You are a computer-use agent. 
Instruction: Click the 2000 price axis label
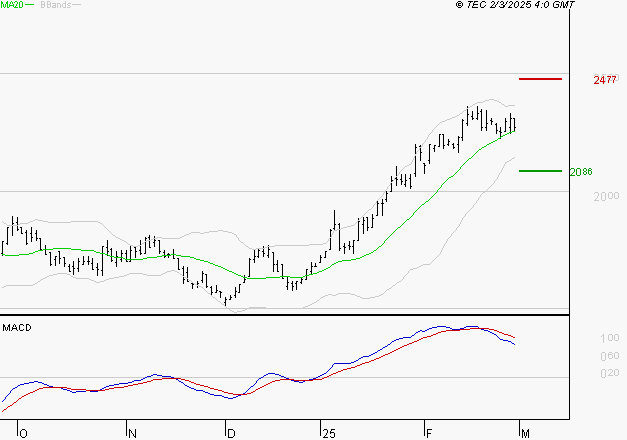[x=606, y=196]
